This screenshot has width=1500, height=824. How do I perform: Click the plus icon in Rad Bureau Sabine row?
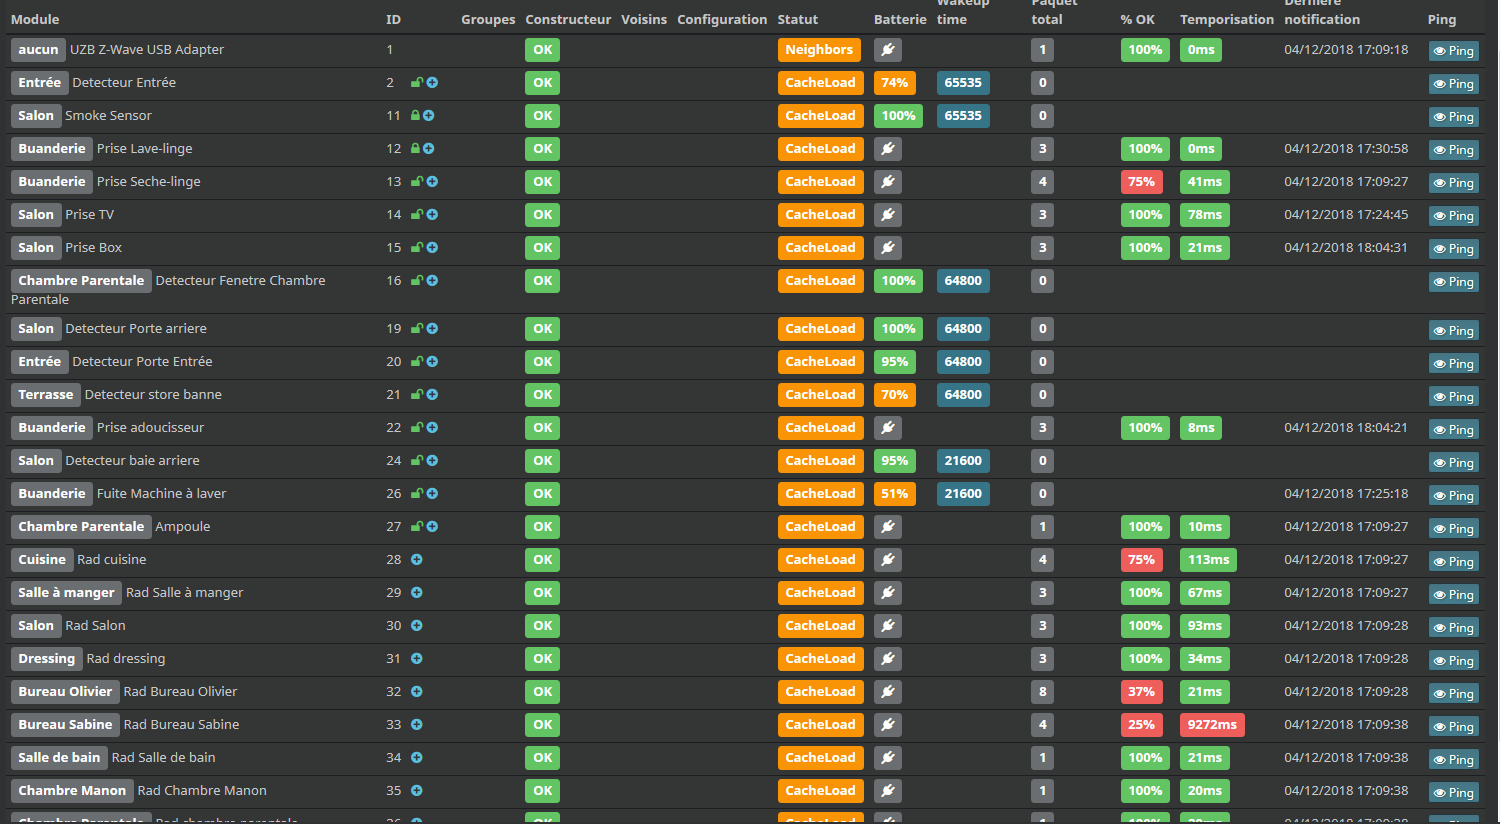(x=416, y=725)
